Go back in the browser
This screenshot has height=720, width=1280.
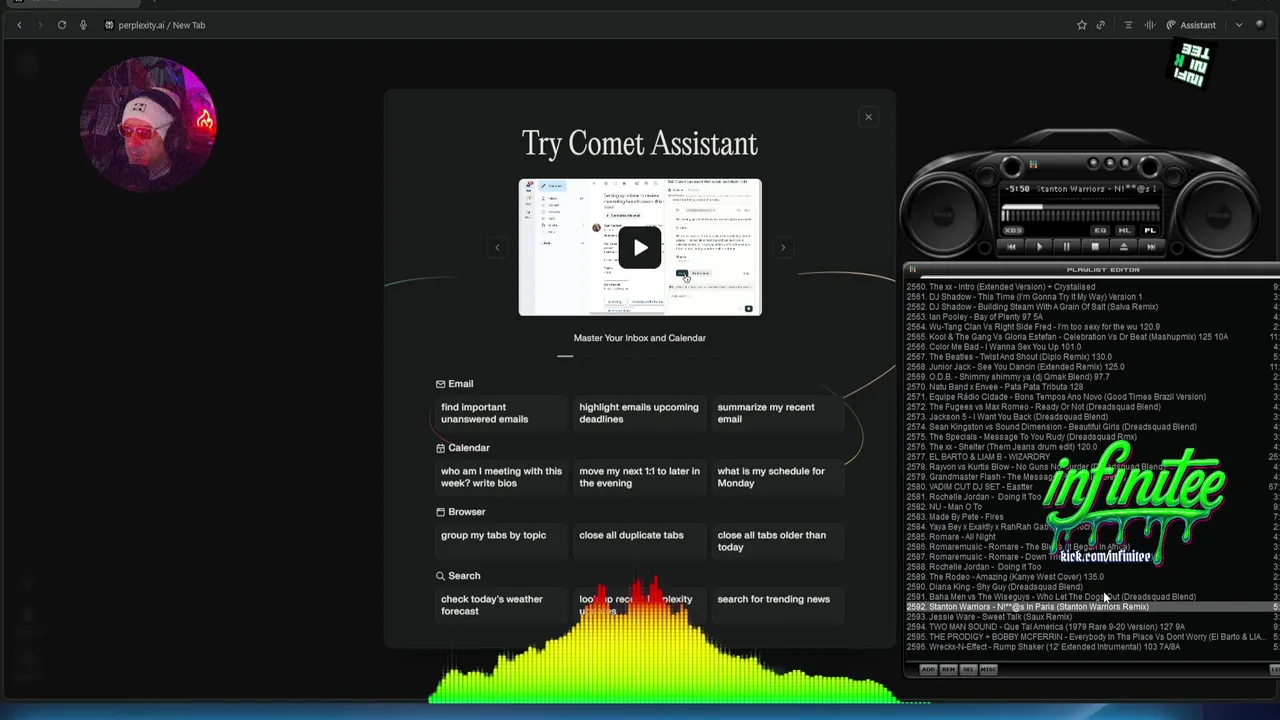coord(19,25)
